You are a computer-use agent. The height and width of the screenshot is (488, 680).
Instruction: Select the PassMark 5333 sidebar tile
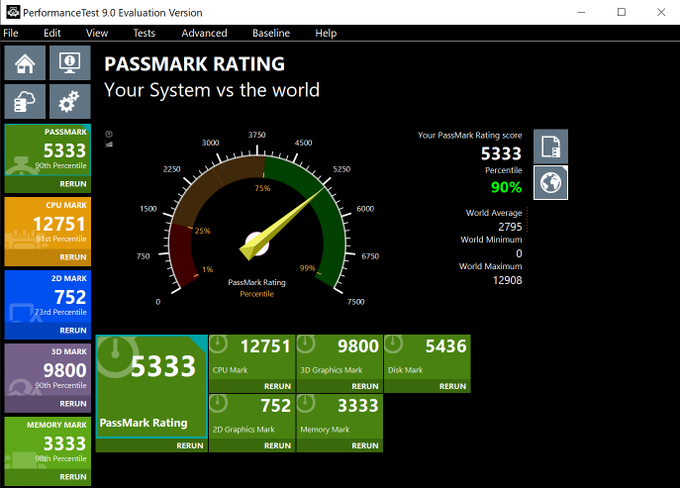tap(48, 150)
